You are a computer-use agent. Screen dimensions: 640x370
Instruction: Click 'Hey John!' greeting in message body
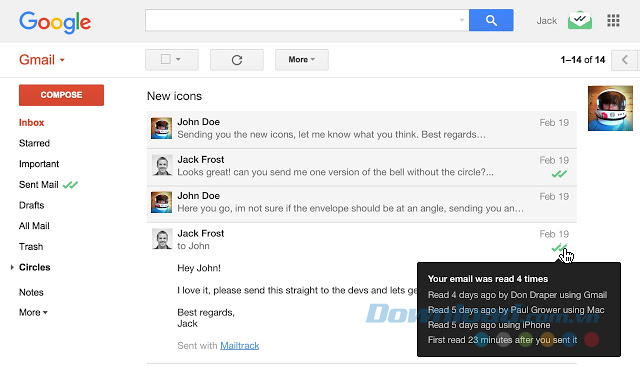pos(199,268)
